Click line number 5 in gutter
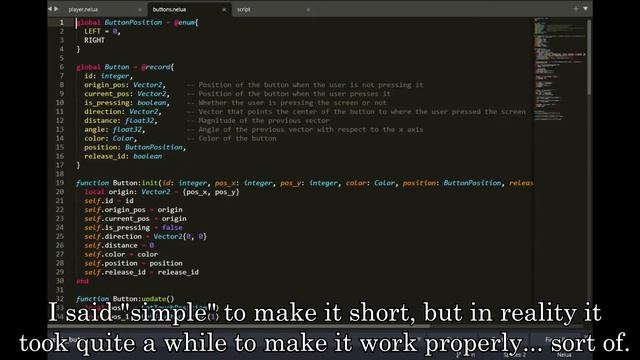The width and height of the screenshot is (640, 360). (62, 58)
